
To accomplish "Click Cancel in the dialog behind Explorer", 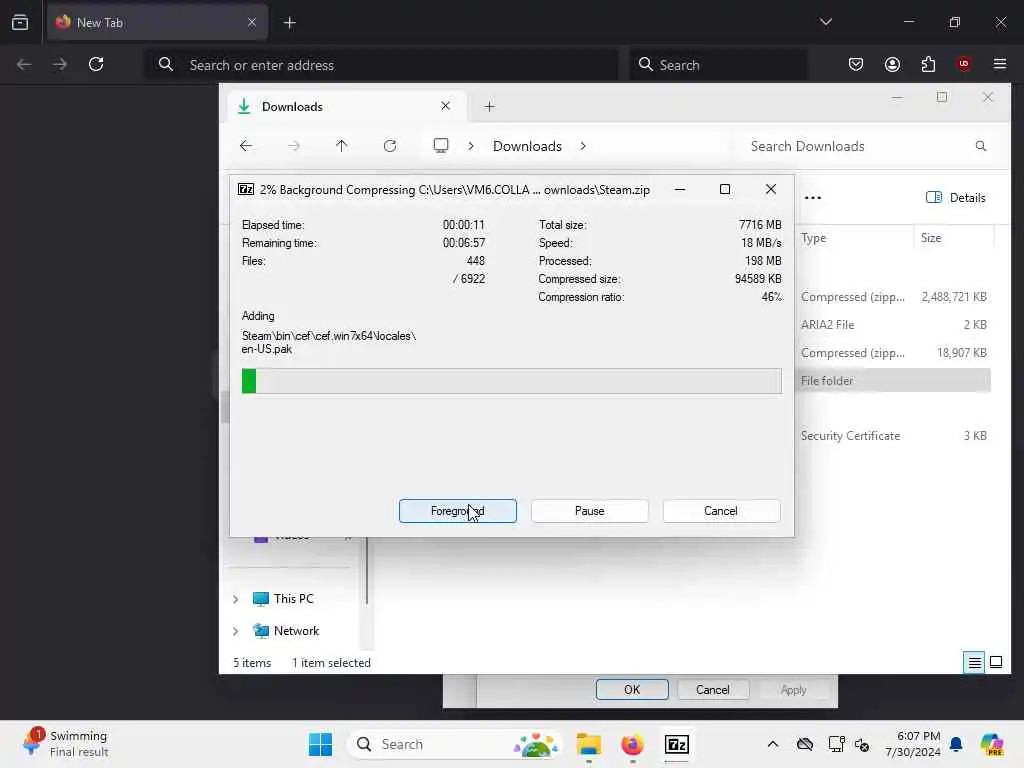I will [712, 690].
